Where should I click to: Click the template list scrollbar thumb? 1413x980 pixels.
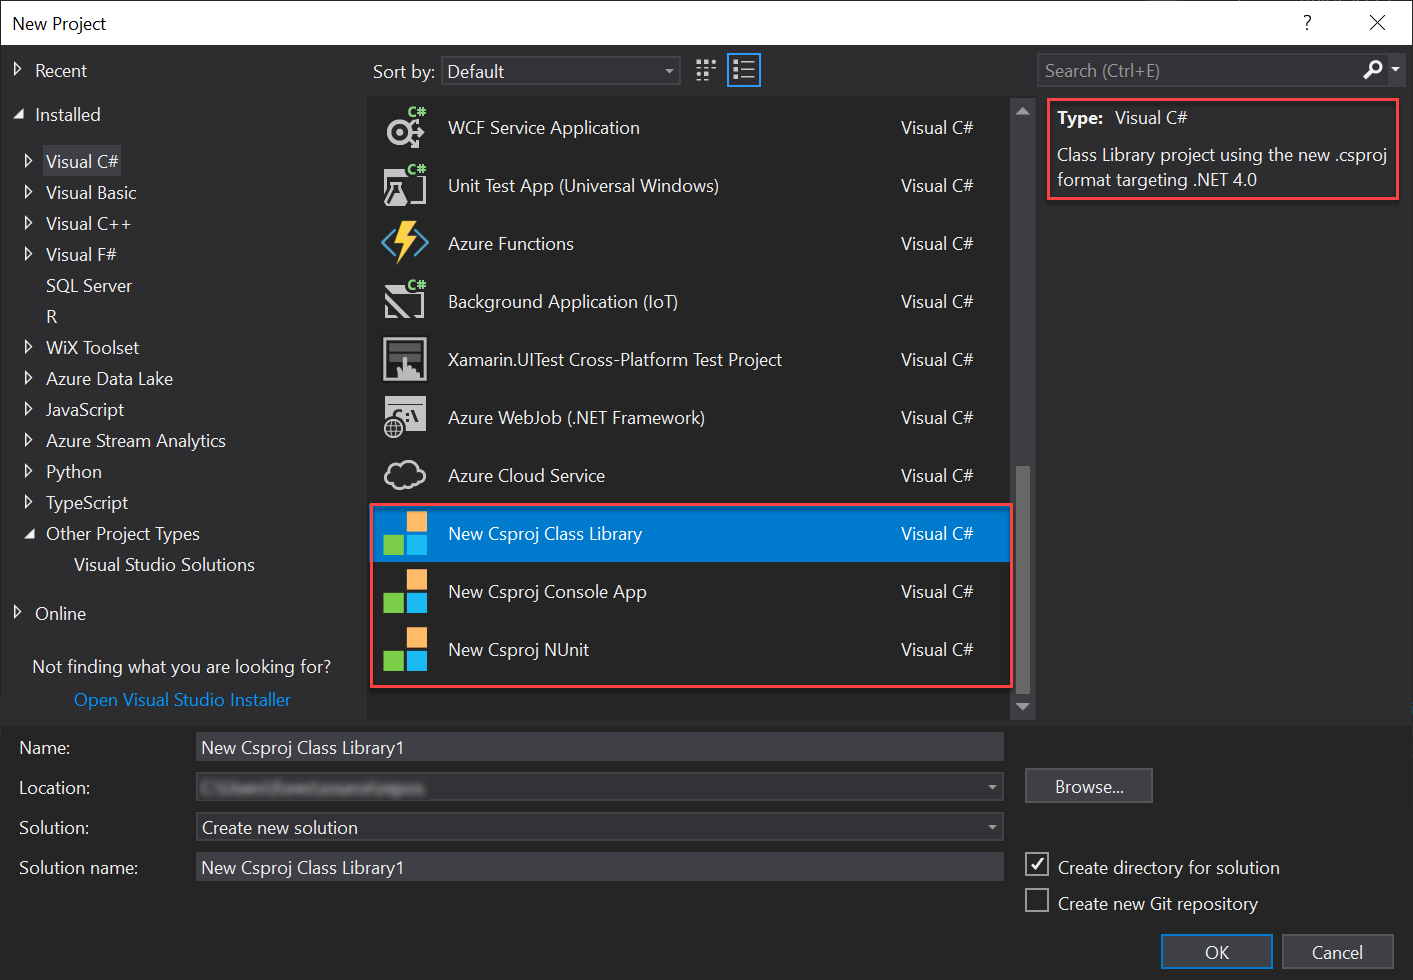1022,579
